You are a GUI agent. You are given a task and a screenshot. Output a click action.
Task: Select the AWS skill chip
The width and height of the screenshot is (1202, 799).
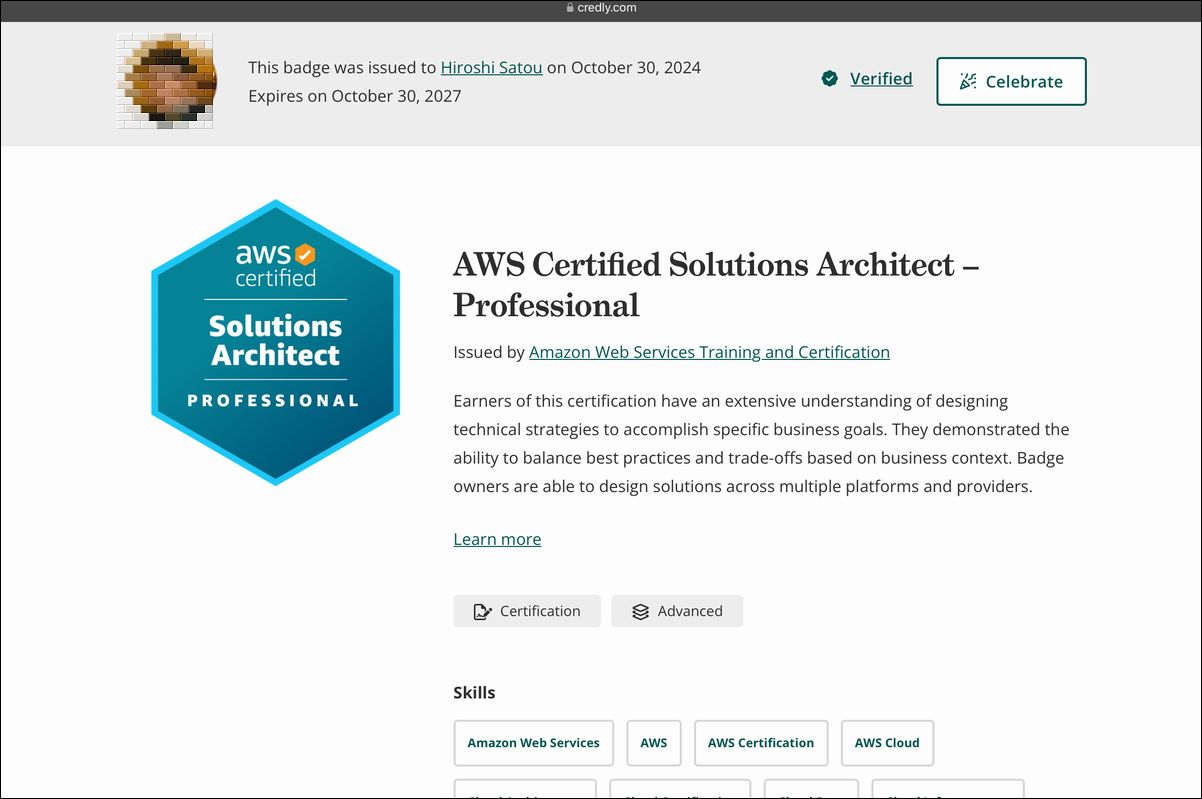click(x=654, y=743)
